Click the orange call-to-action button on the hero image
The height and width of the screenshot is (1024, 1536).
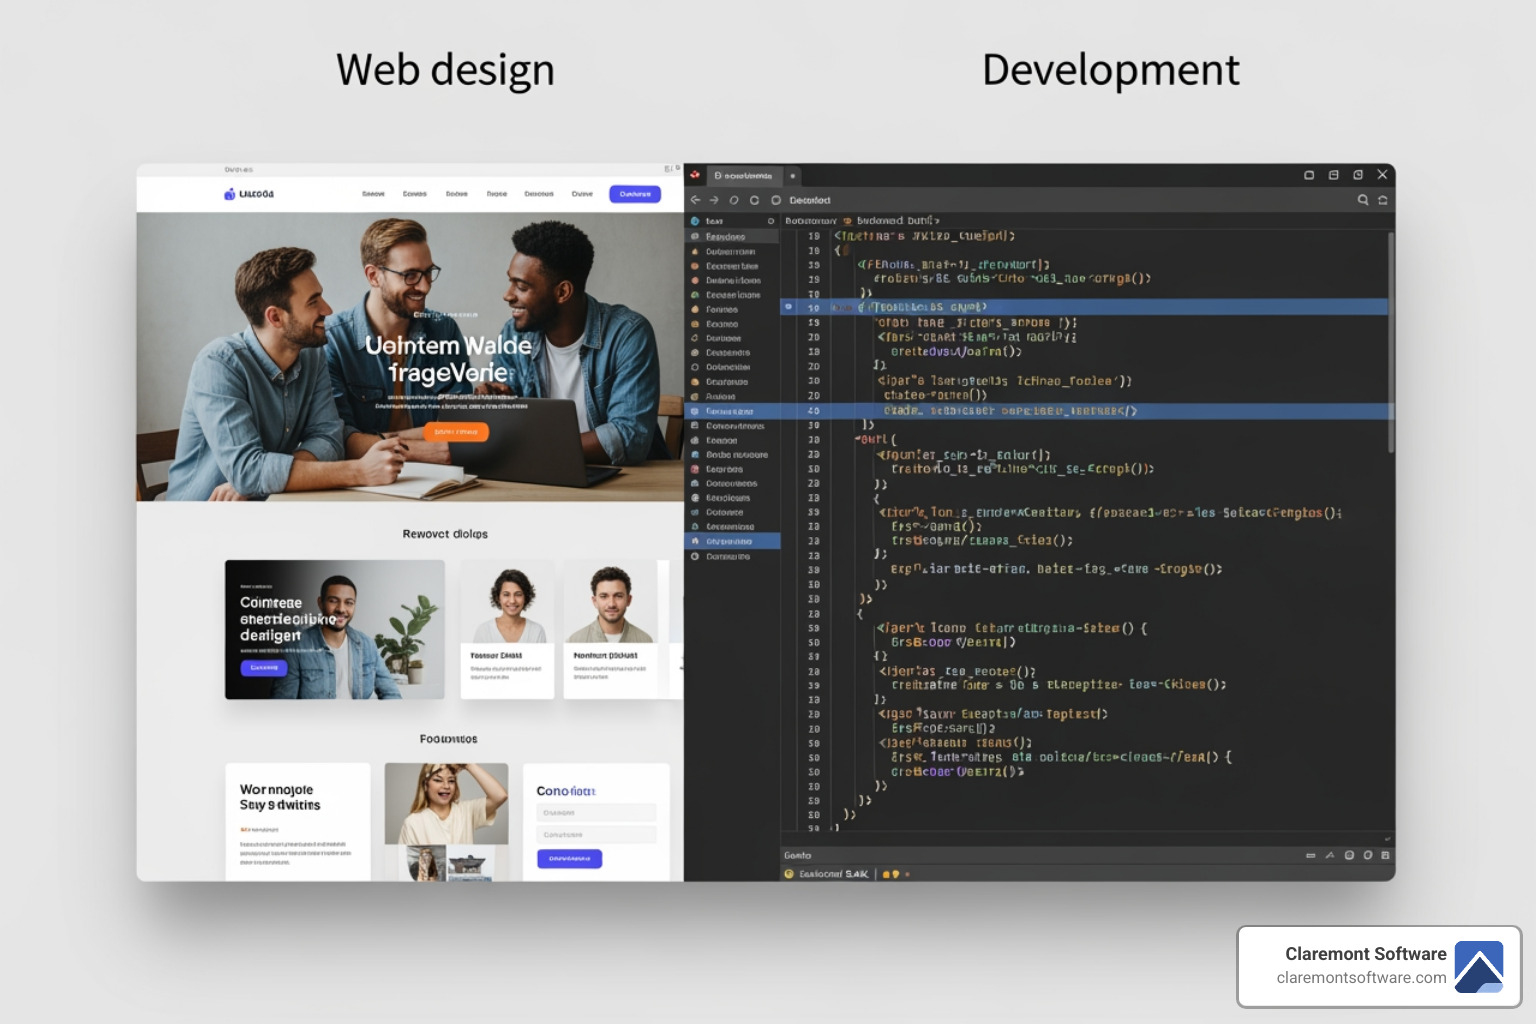458,432
